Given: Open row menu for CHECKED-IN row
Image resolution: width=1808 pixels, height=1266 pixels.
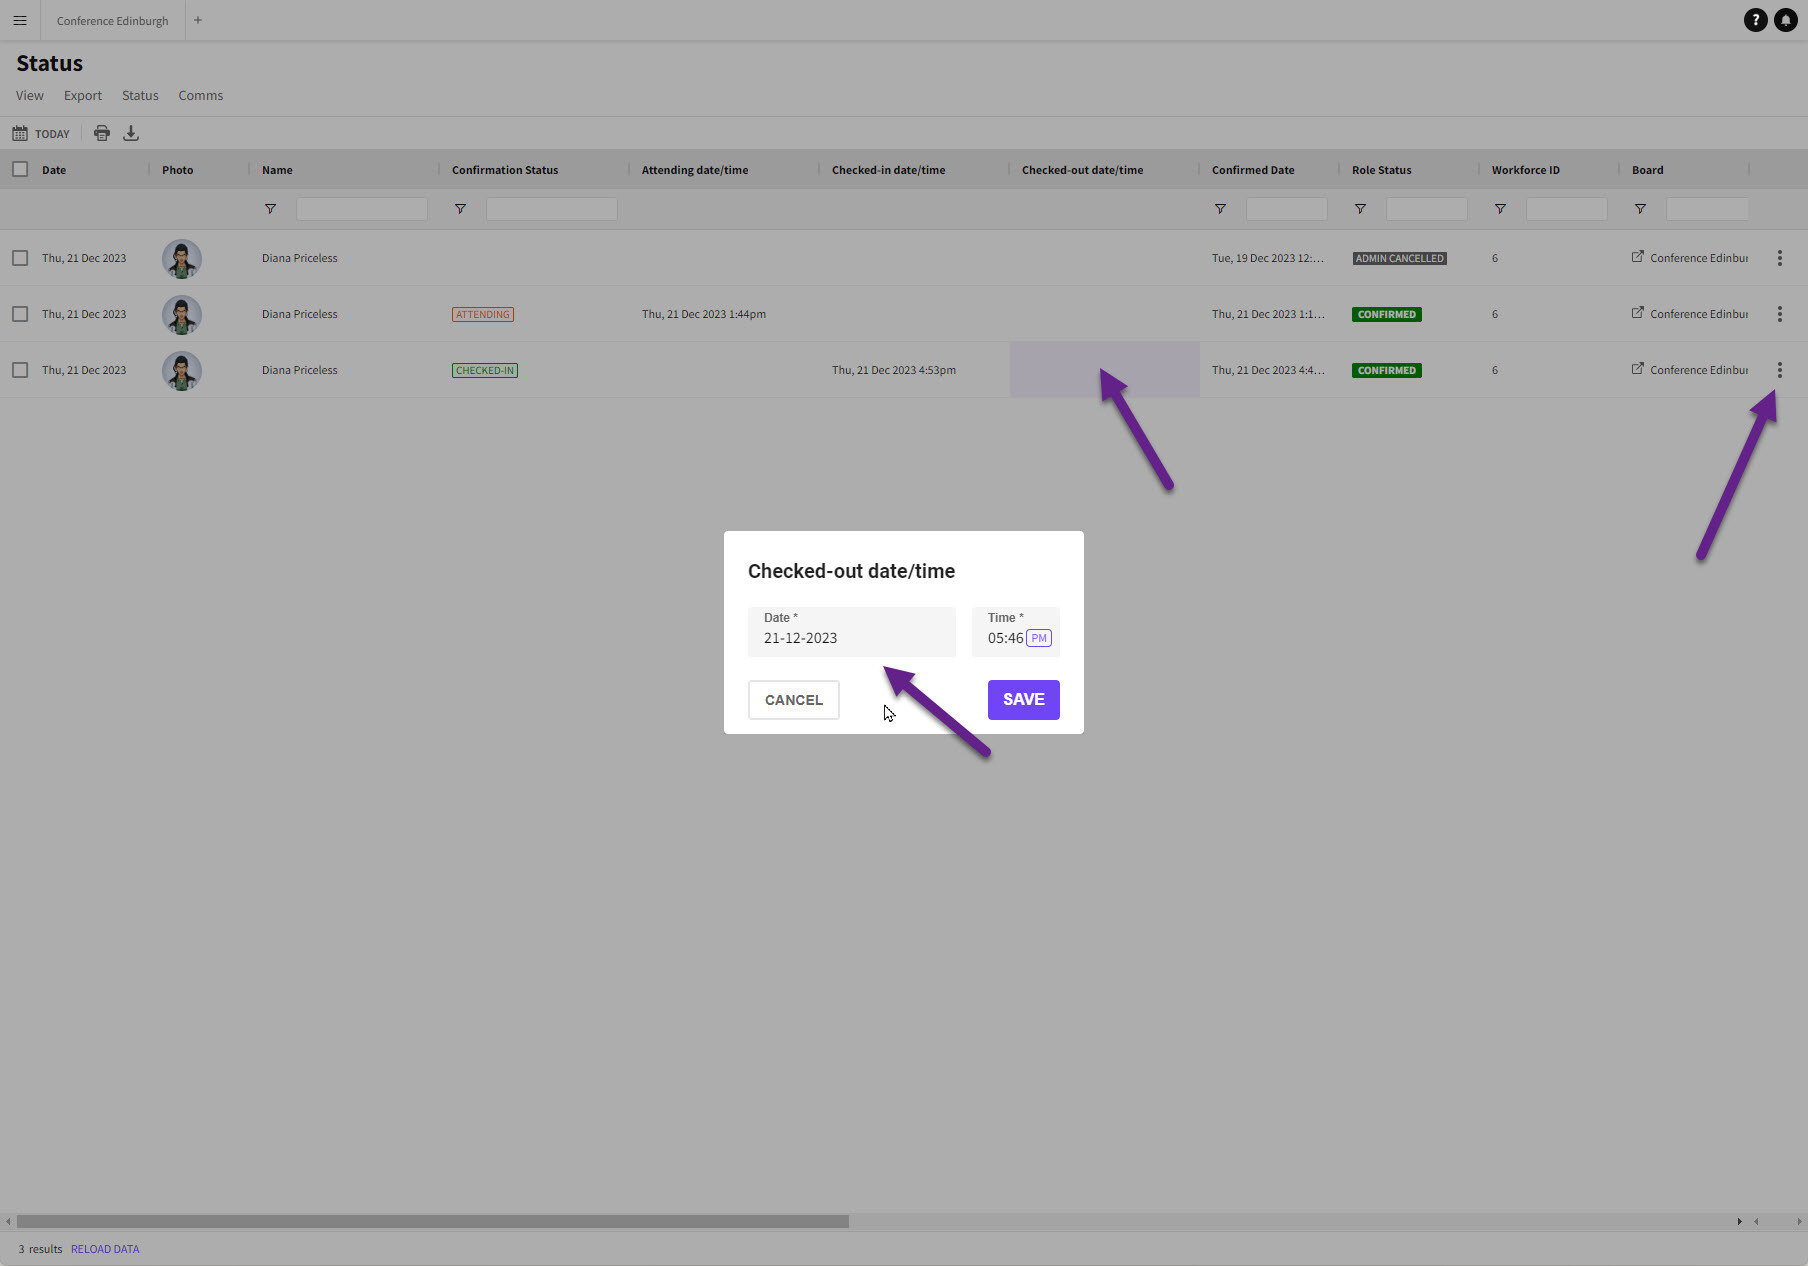Looking at the screenshot, I should tap(1780, 370).
